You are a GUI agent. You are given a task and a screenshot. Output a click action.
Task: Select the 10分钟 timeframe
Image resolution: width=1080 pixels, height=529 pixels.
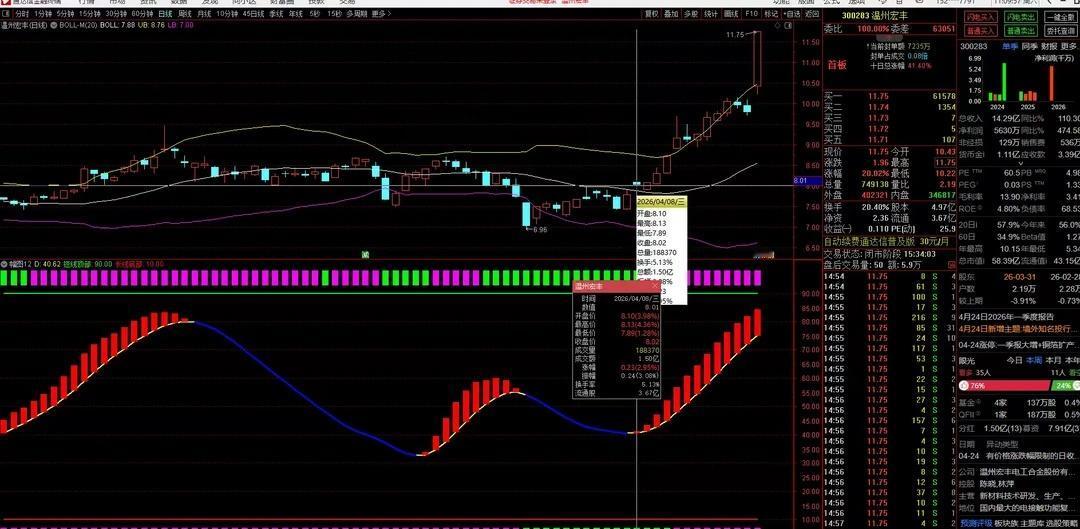[x=227, y=13]
